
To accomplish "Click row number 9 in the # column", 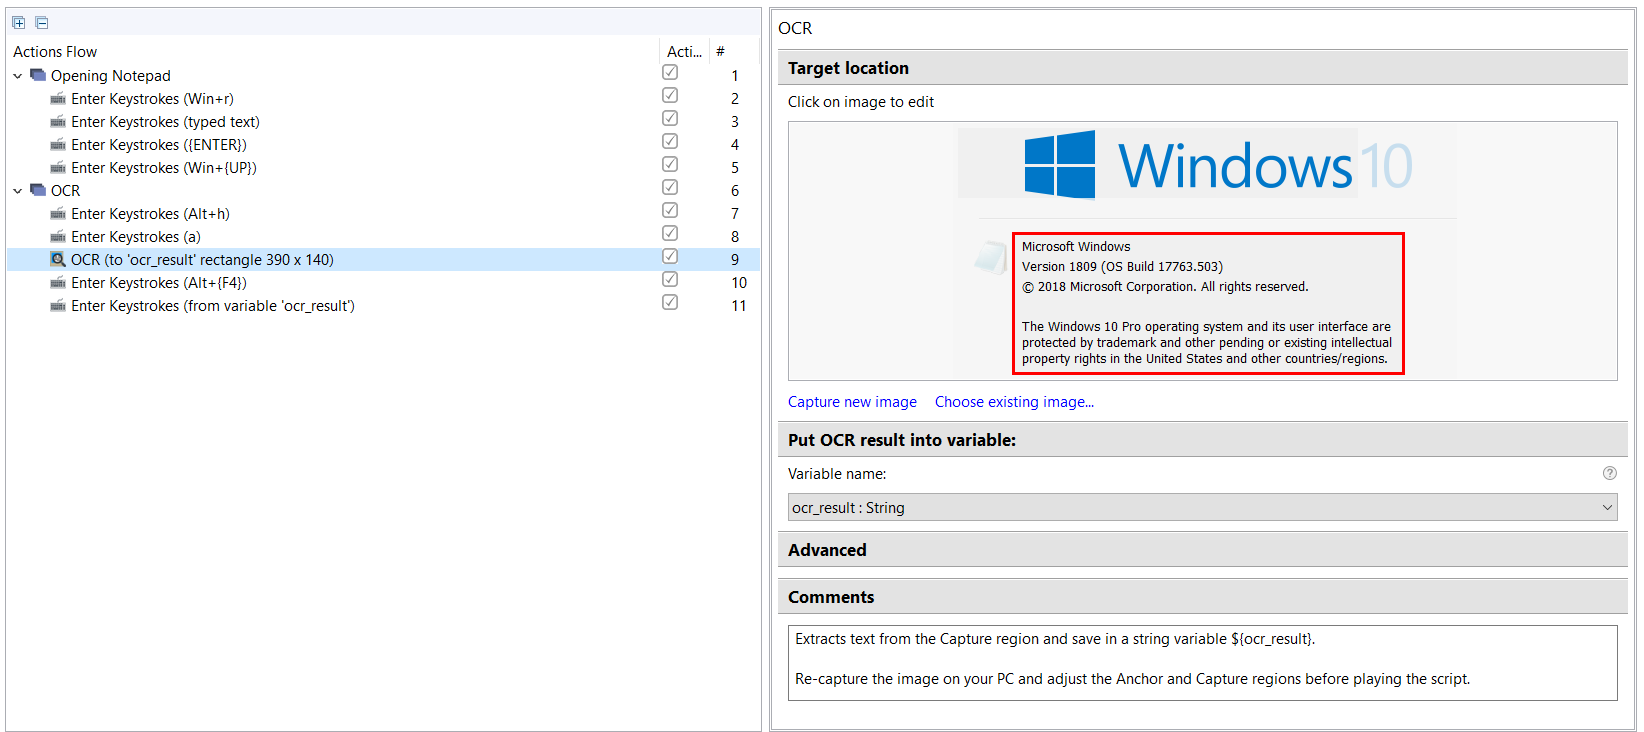I will 735,260.
